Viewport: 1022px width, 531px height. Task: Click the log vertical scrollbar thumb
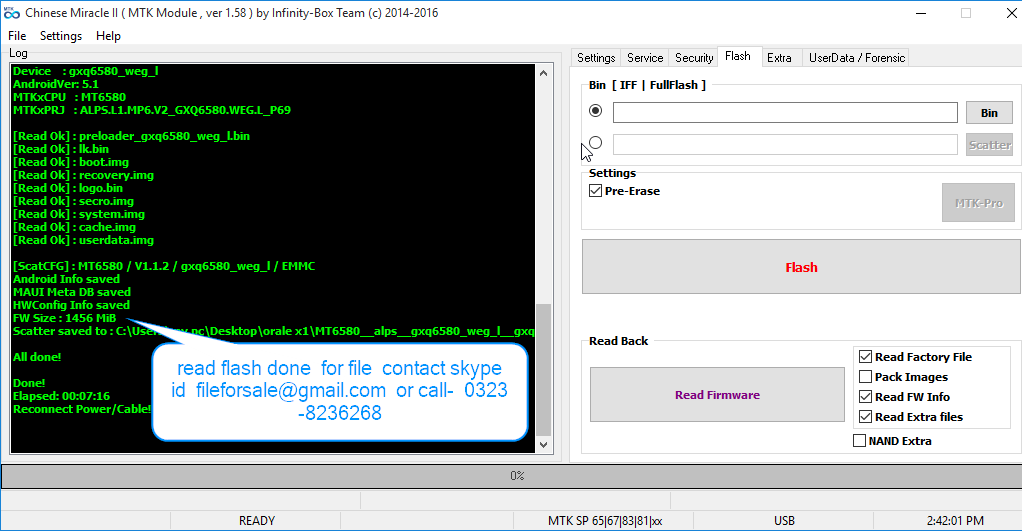544,369
